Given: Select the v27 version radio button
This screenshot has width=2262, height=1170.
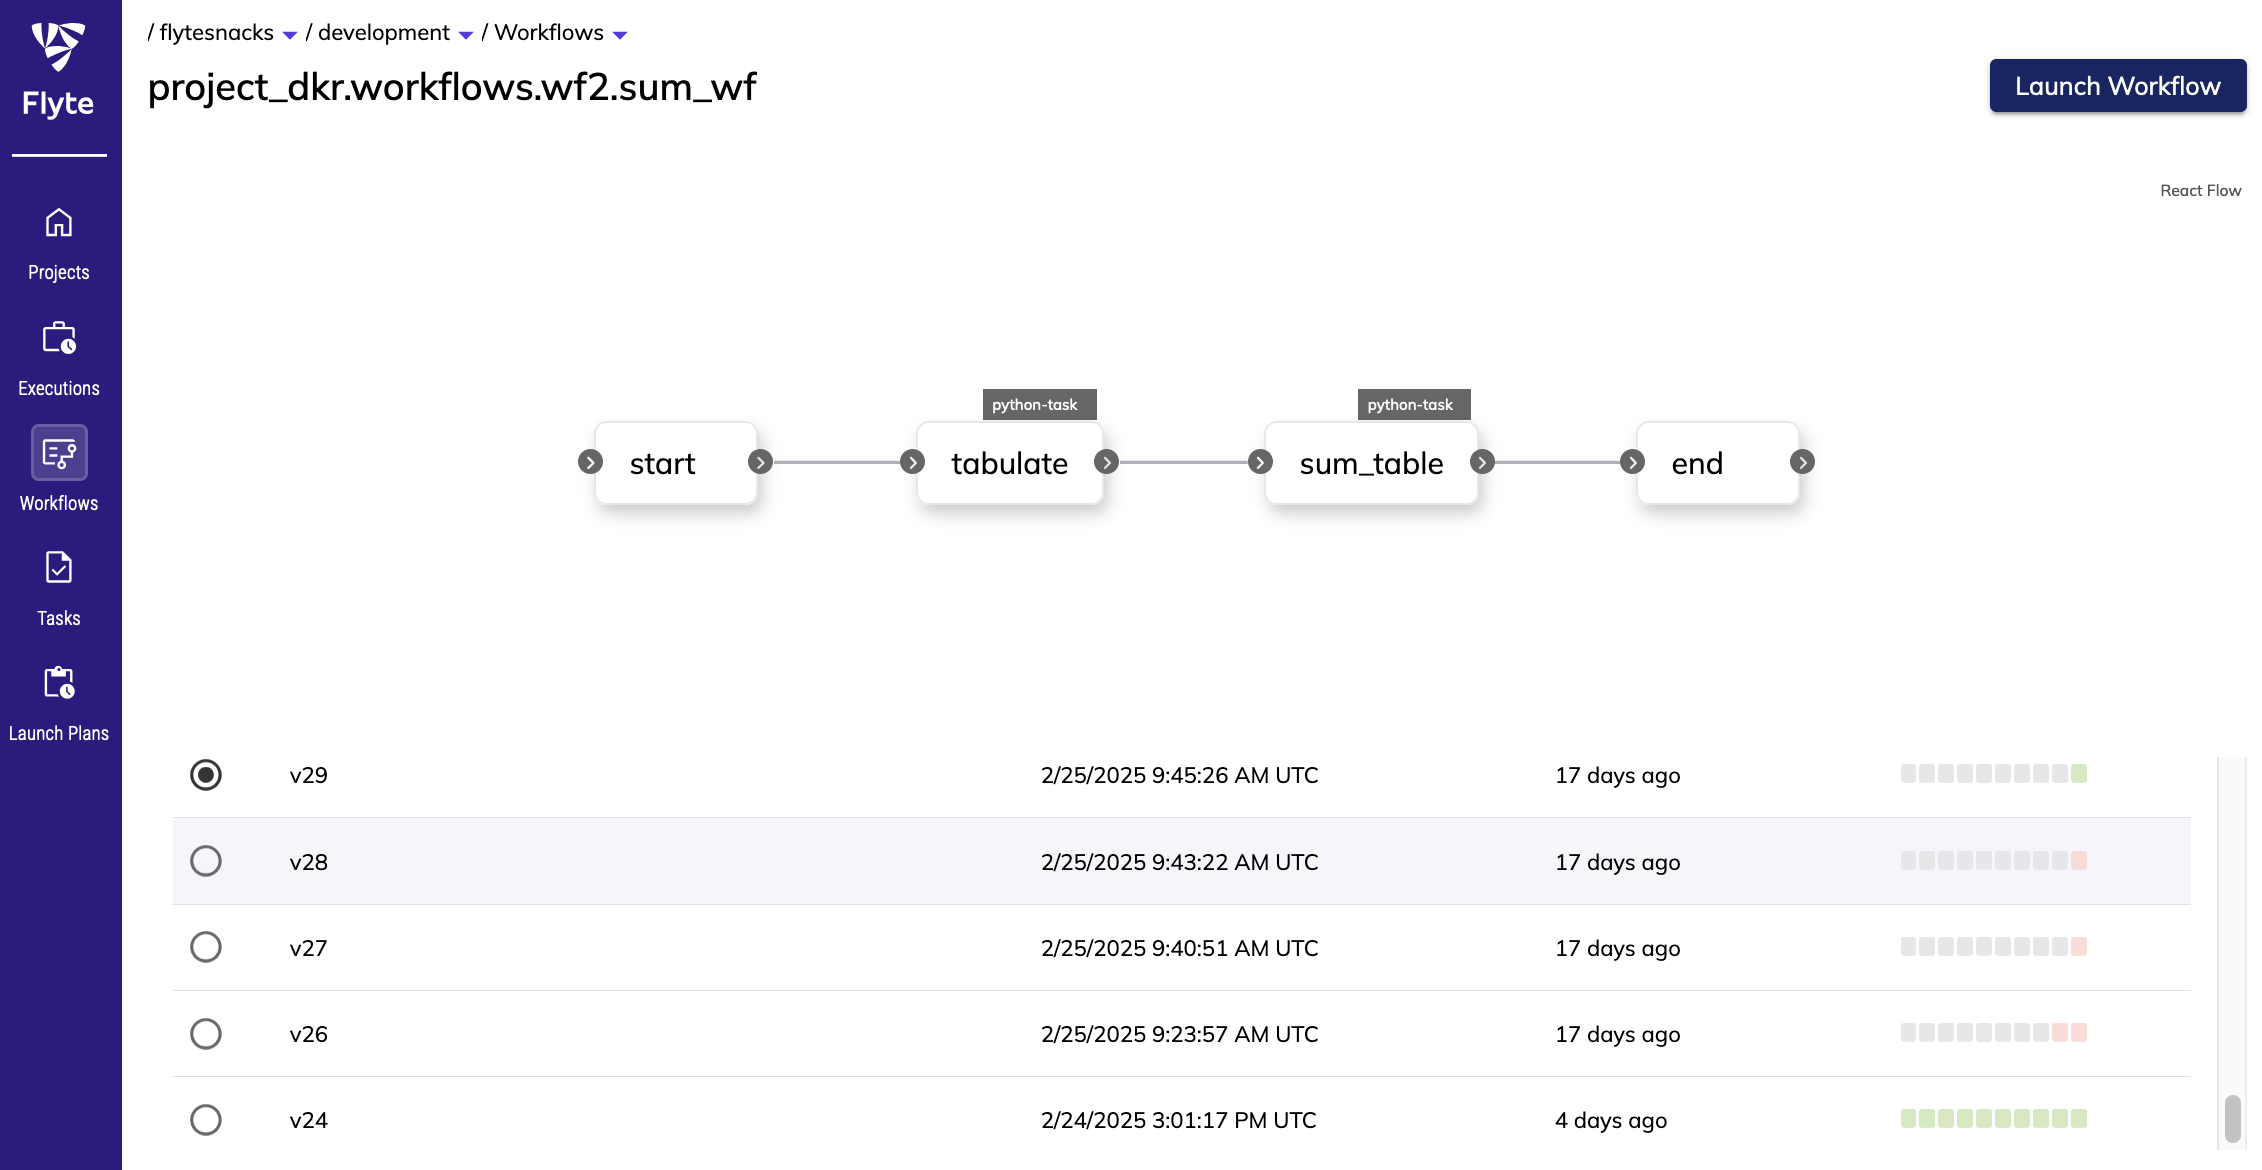Looking at the screenshot, I should pyautogui.click(x=206, y=947).
